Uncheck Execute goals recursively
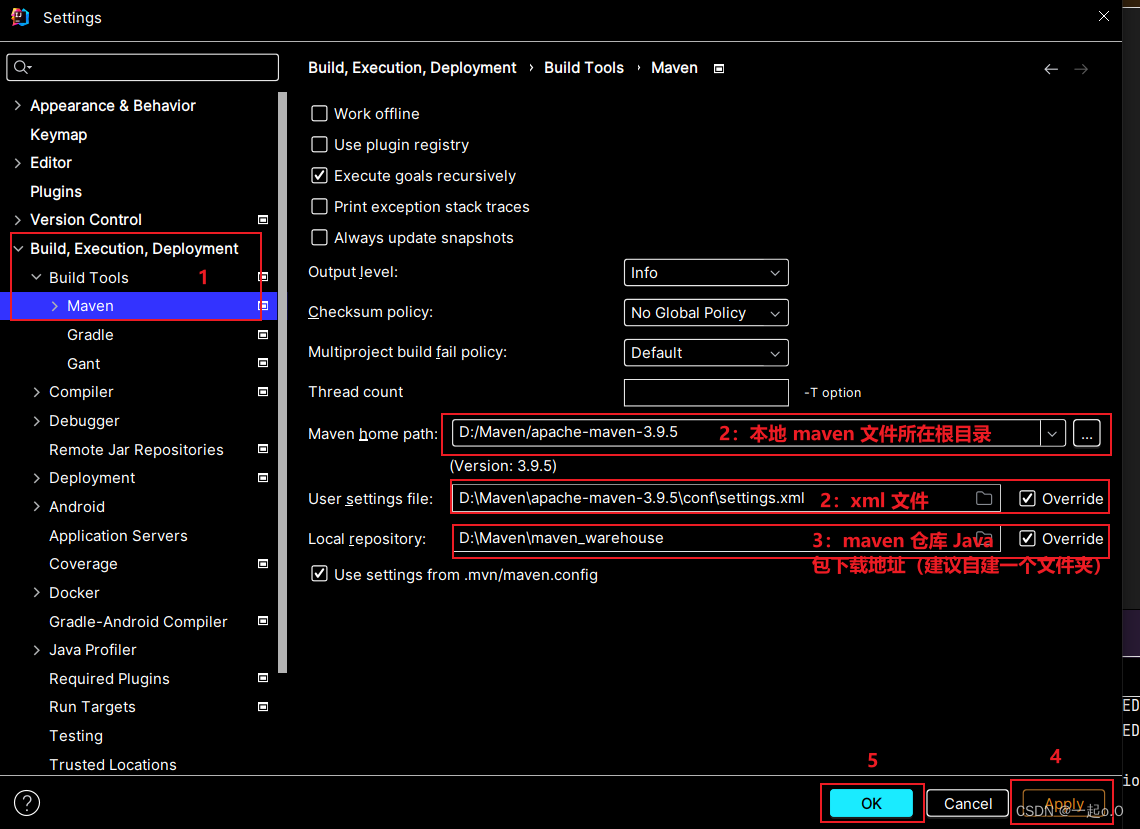Screen dimensions: 1140x829 tap(319, 175)
